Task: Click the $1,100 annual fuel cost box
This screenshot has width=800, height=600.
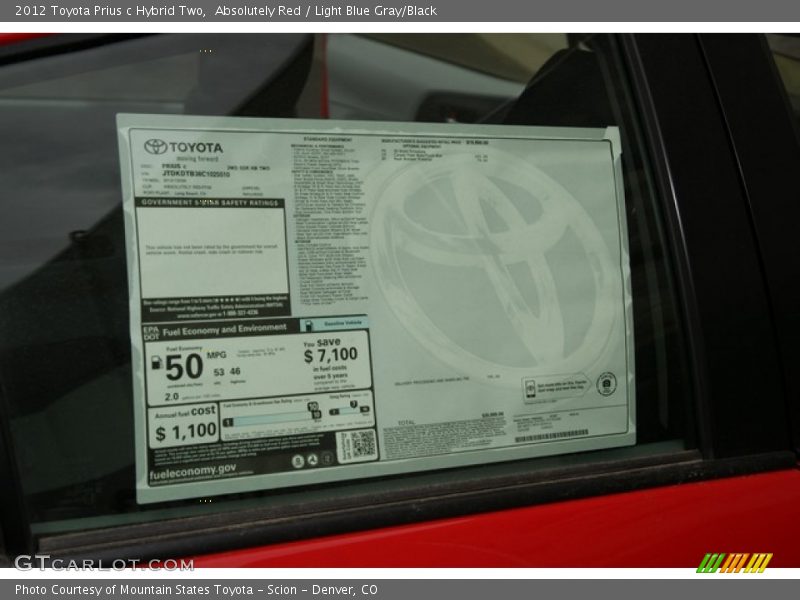Action: [184, 424]
